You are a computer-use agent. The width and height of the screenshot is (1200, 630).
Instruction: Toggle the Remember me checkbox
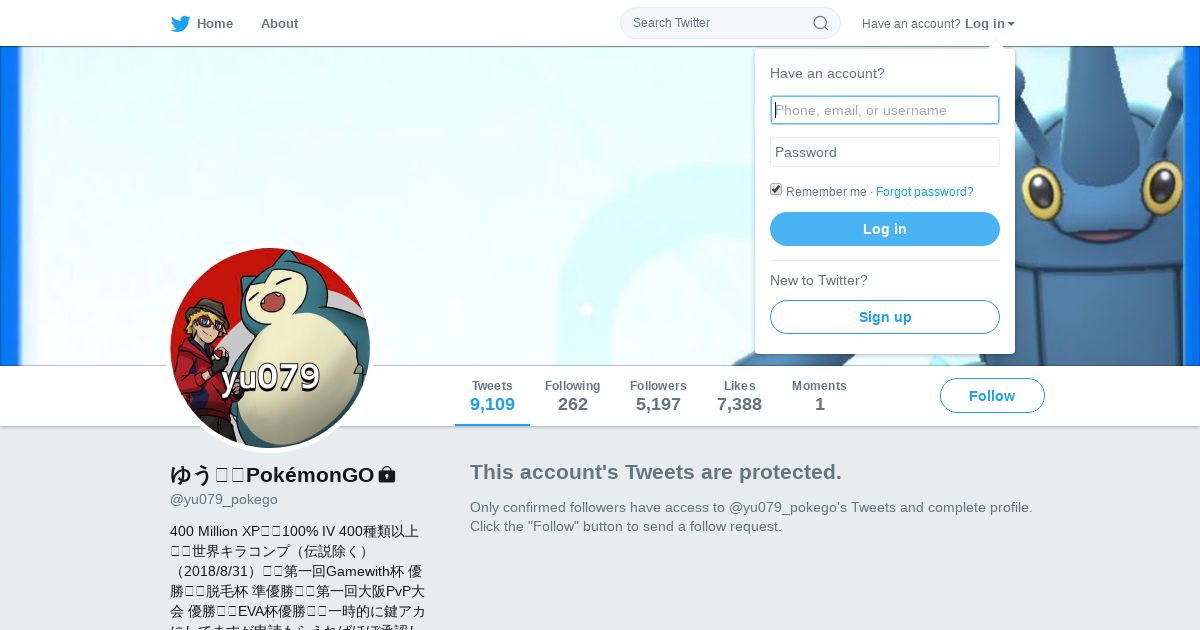coord(776,189)
